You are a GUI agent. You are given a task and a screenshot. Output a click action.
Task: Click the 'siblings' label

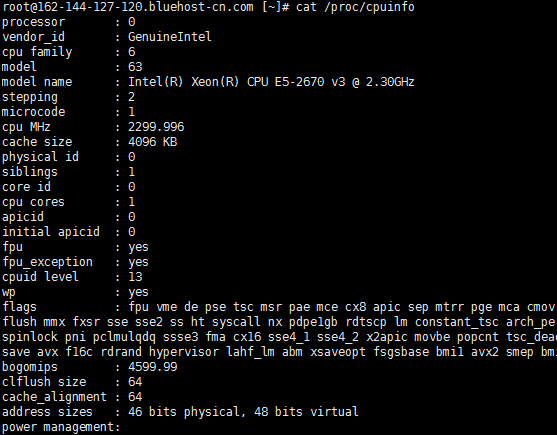click(x=29, y=172)
